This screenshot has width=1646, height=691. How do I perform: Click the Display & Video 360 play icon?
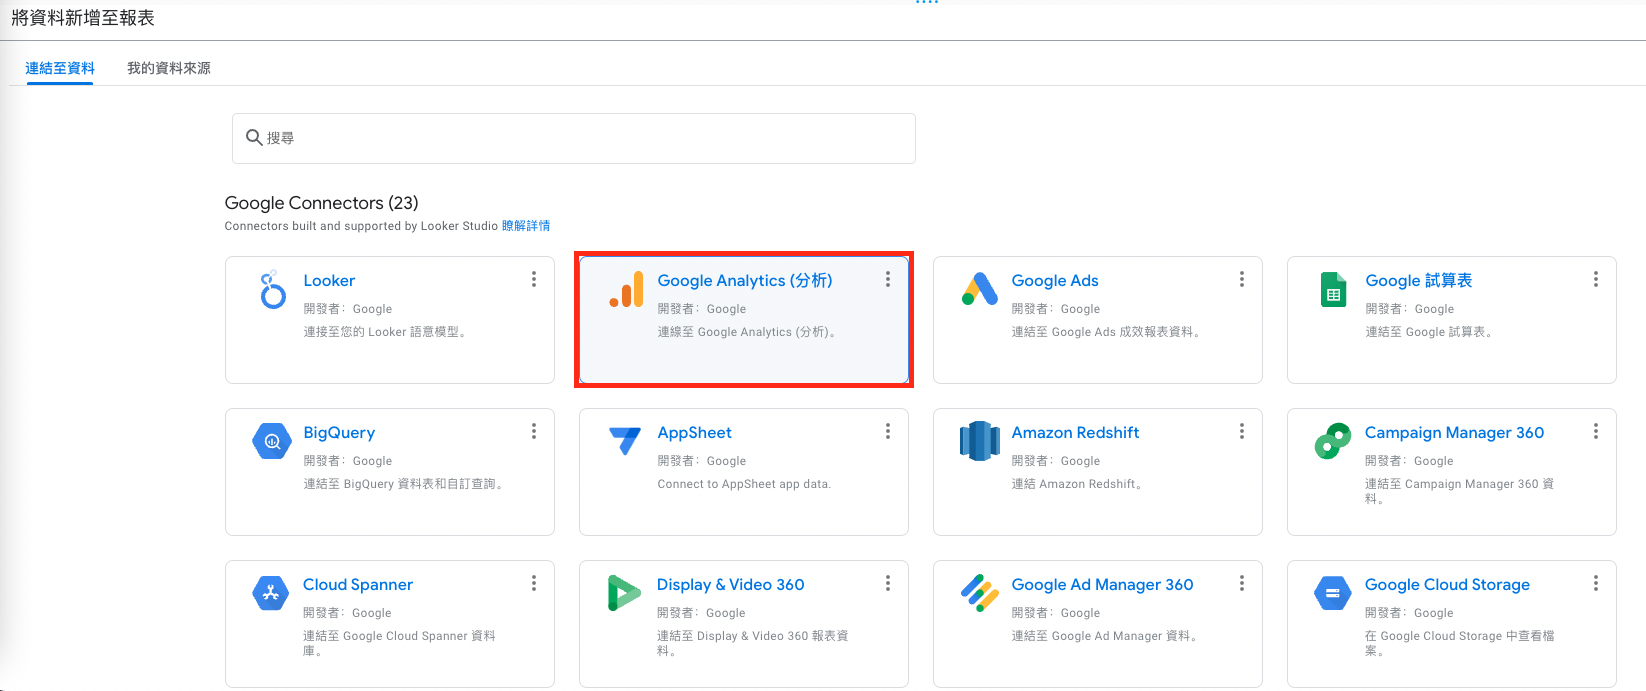624,593
